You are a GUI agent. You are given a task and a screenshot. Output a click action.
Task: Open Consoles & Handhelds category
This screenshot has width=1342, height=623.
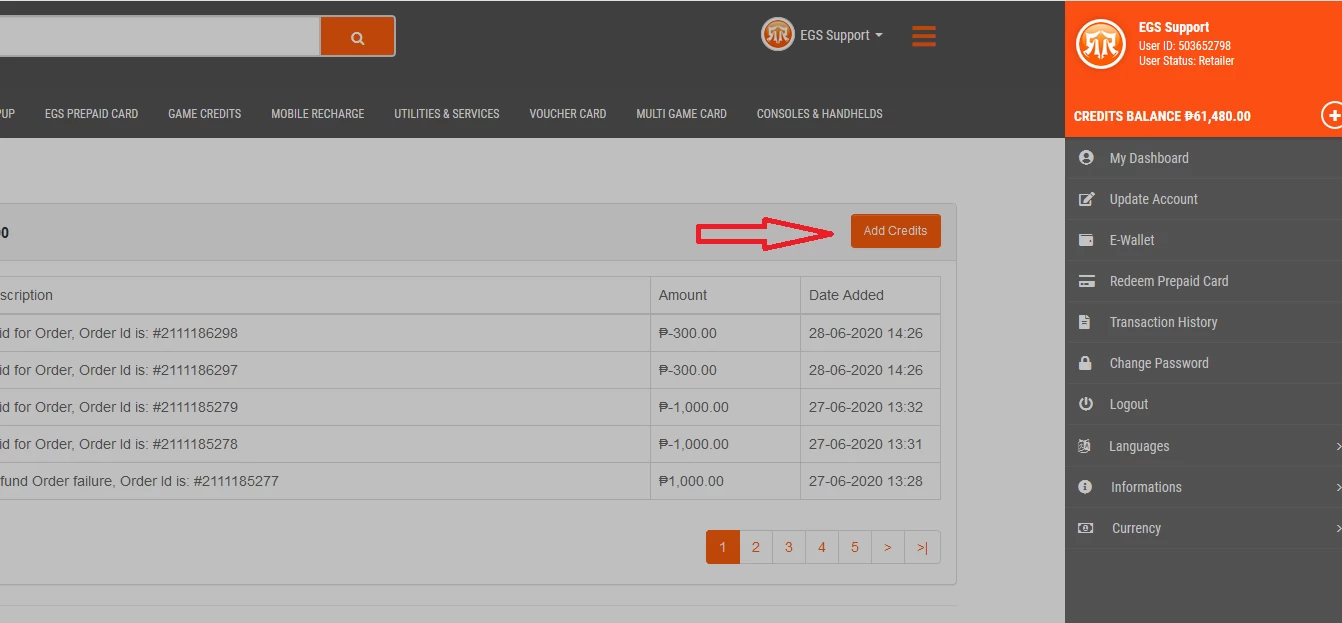pyautogui.click(x=819, y=114)
